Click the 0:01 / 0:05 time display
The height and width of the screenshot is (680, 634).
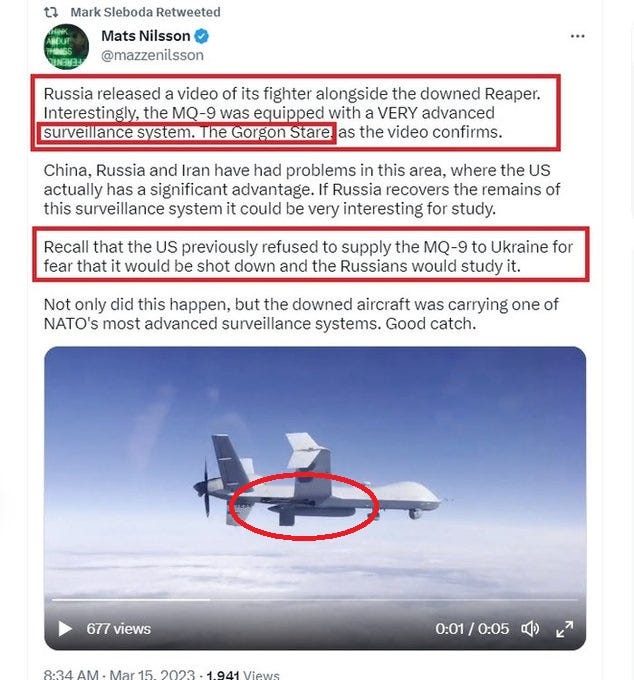[x=472, y=629]
